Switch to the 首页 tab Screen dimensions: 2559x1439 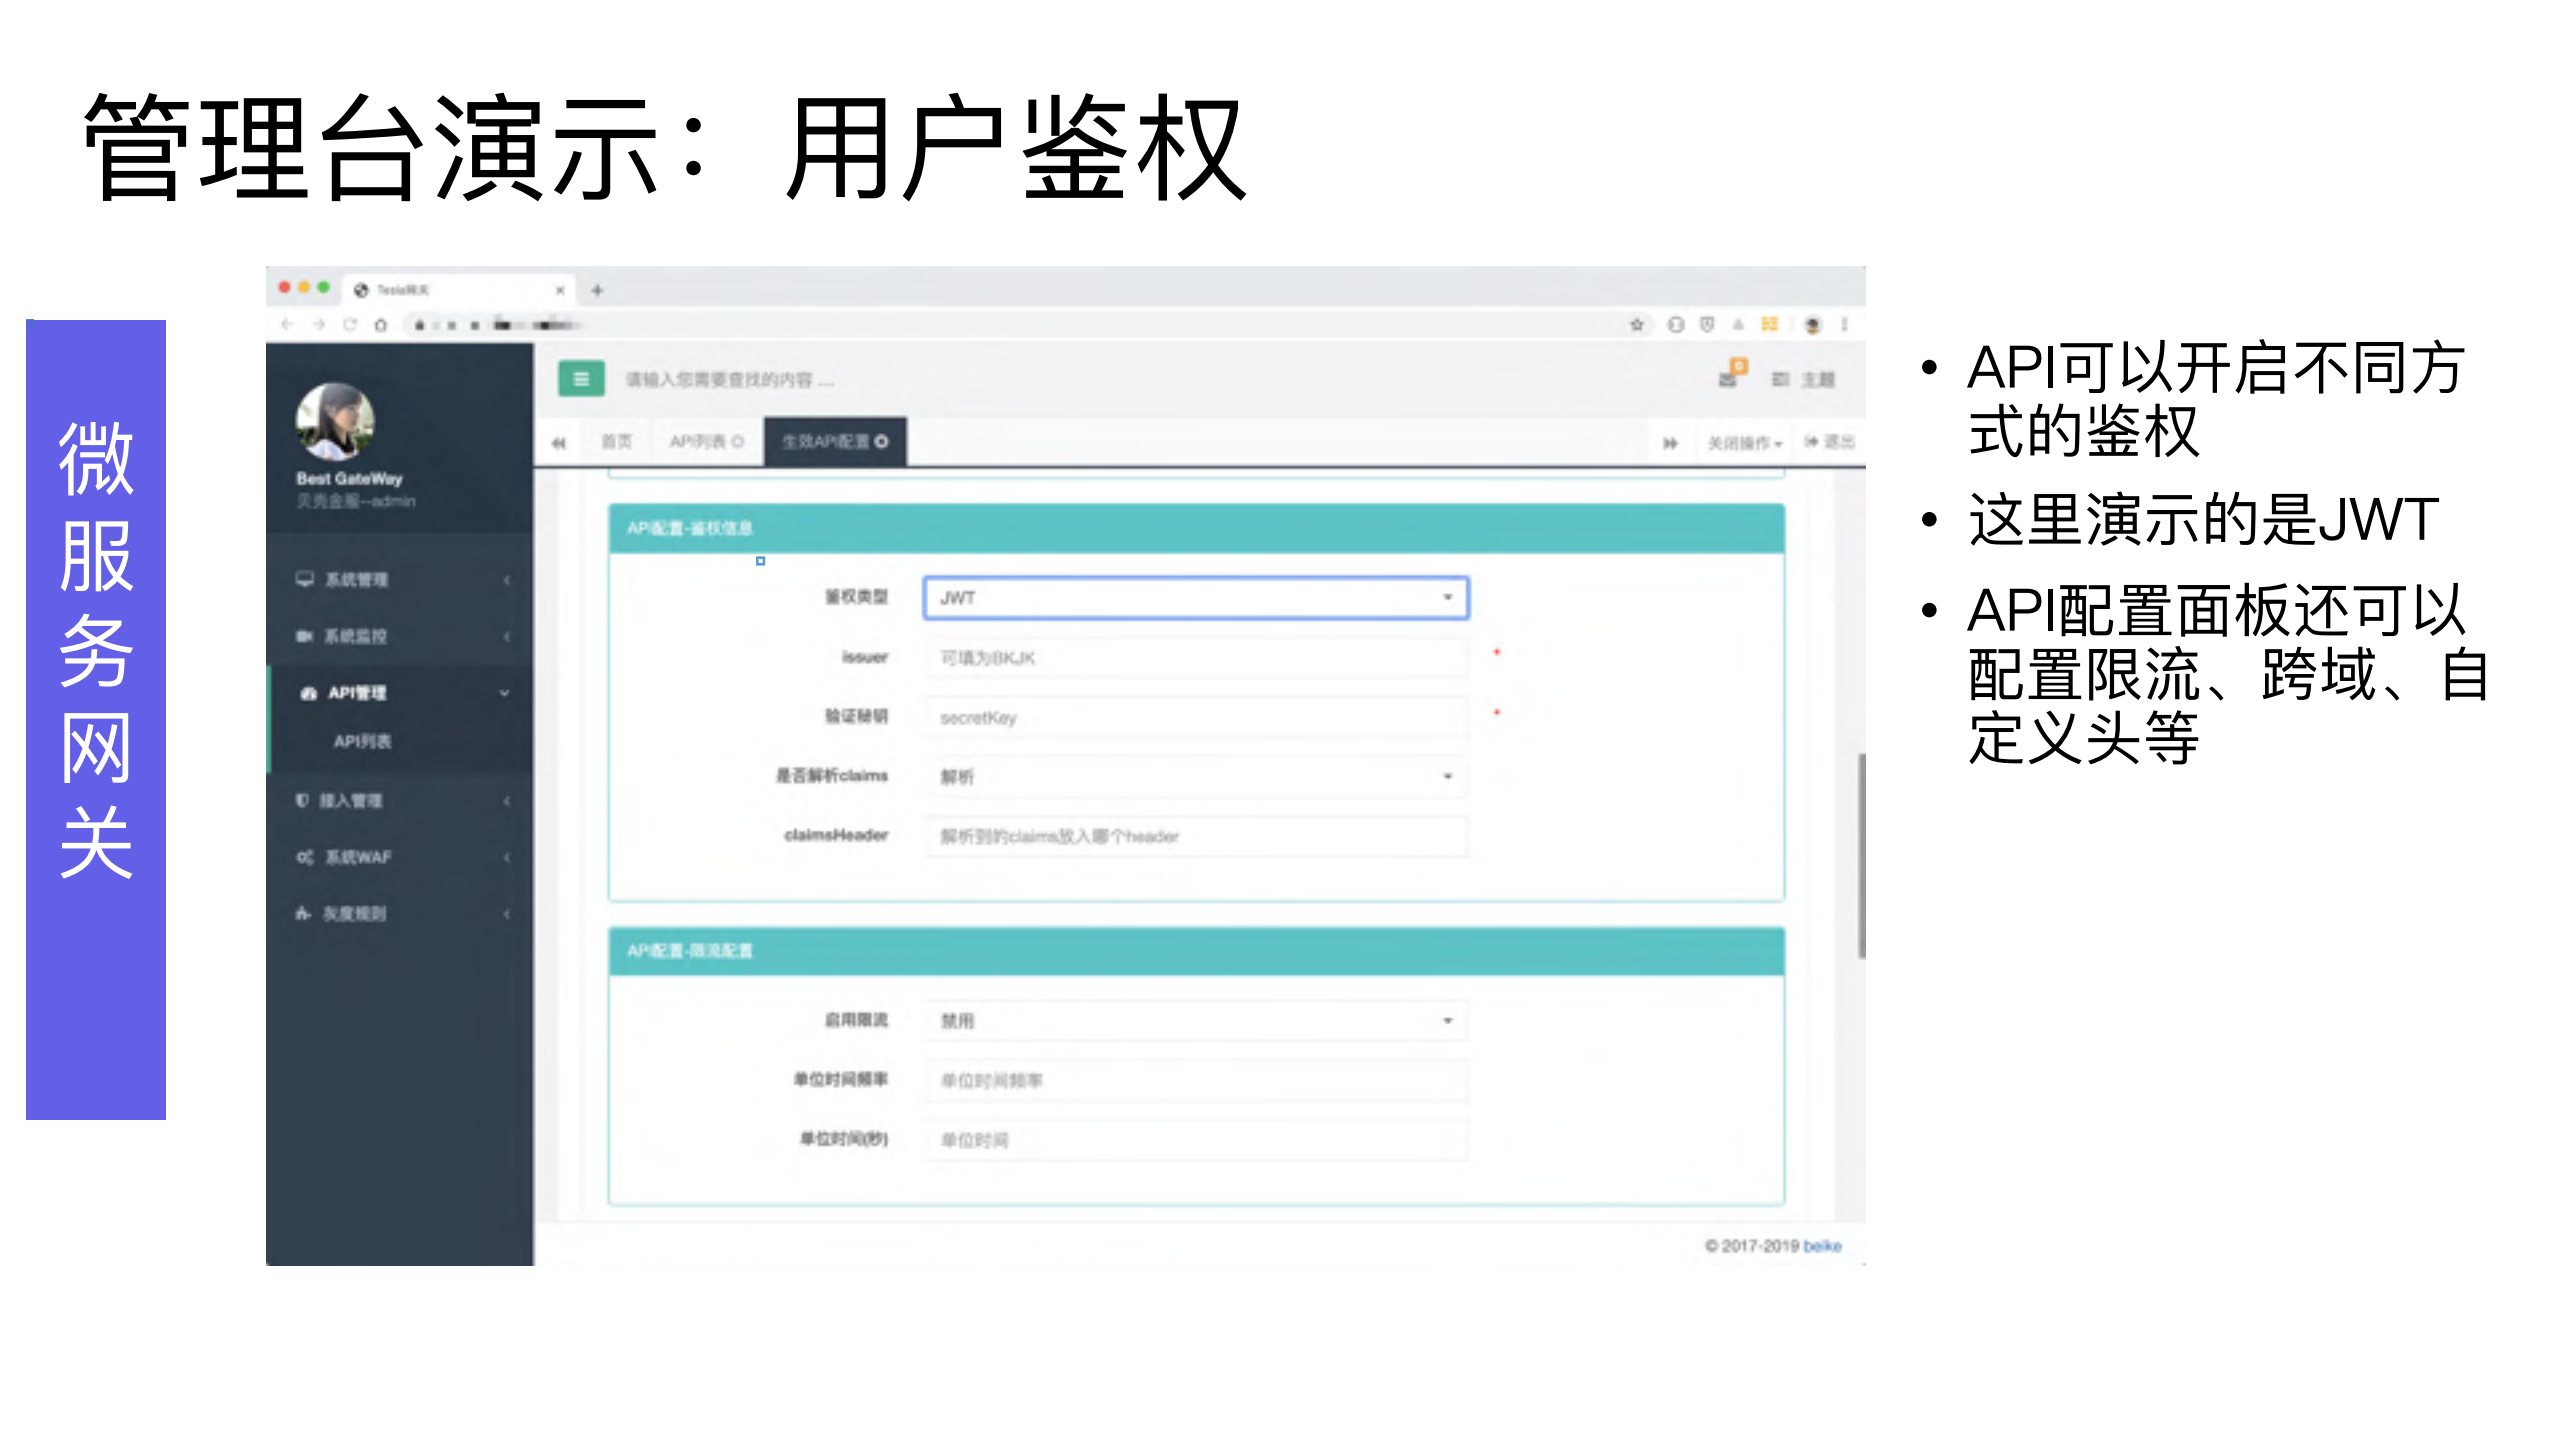click(x=618, y=441)
